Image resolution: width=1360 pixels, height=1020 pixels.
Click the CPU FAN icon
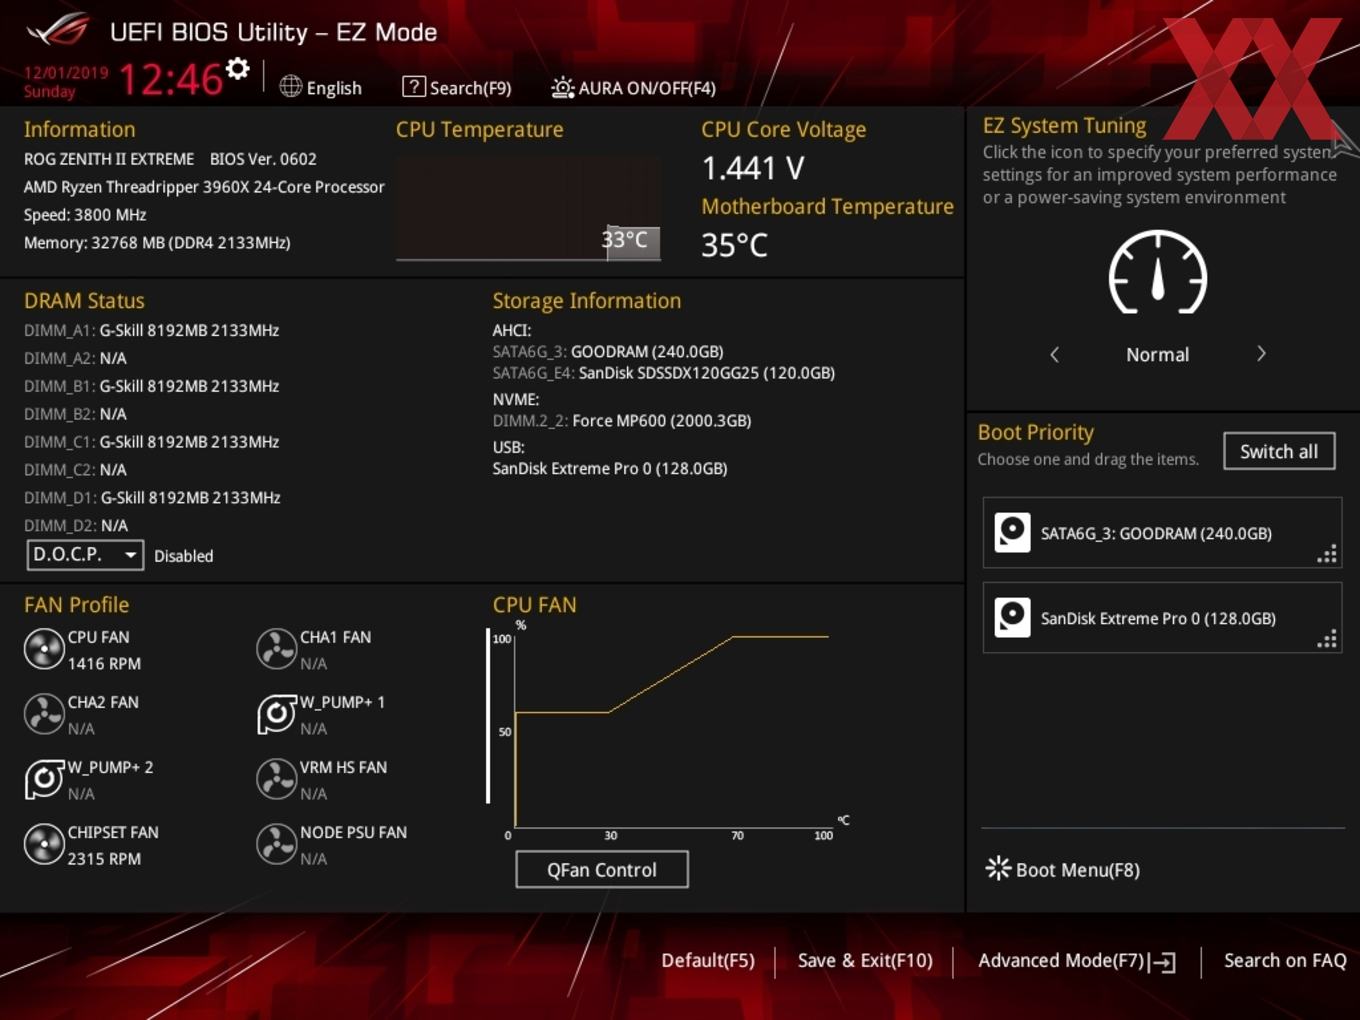pyautogui.click(x=44, y=649)
